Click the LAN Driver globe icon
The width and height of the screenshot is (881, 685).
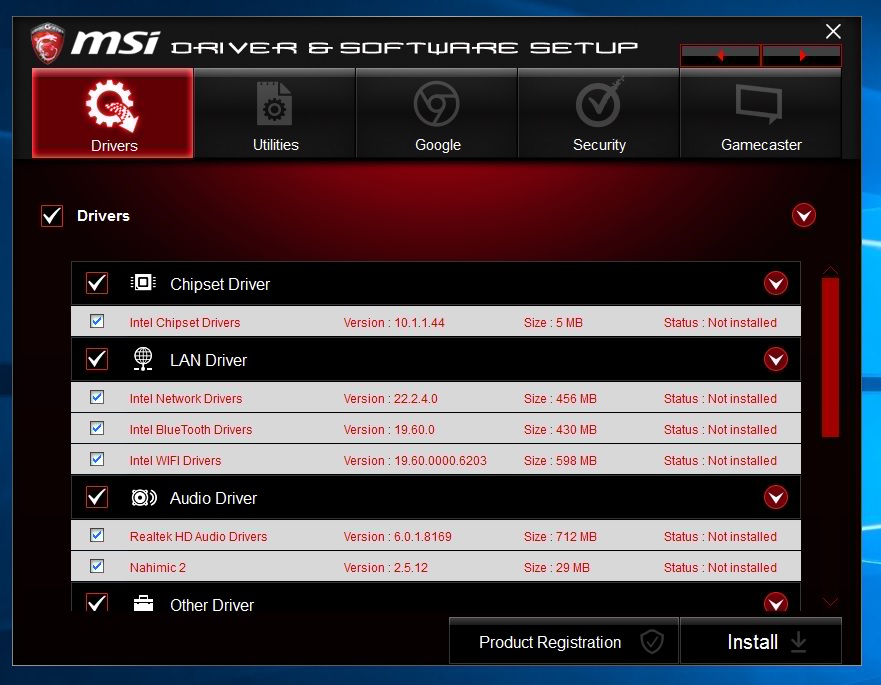tap(143, 360)
